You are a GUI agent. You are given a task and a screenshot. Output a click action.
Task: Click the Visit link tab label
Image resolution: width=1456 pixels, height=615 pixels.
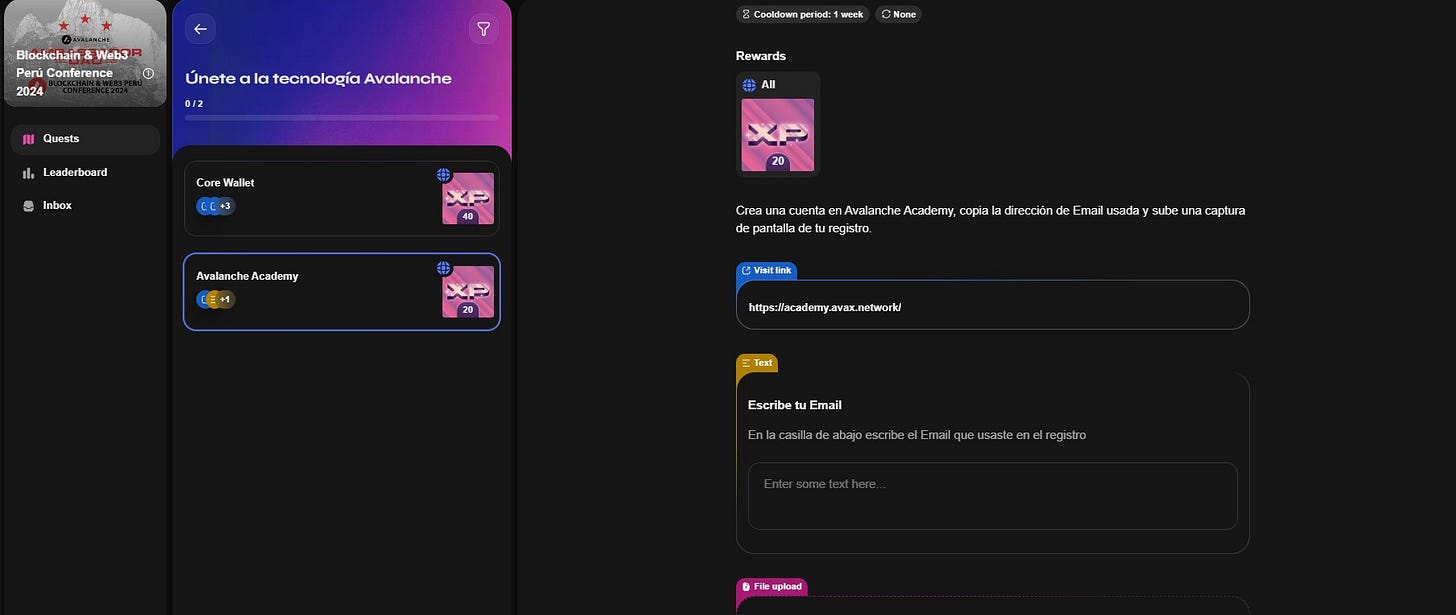[x=766, y=270]
